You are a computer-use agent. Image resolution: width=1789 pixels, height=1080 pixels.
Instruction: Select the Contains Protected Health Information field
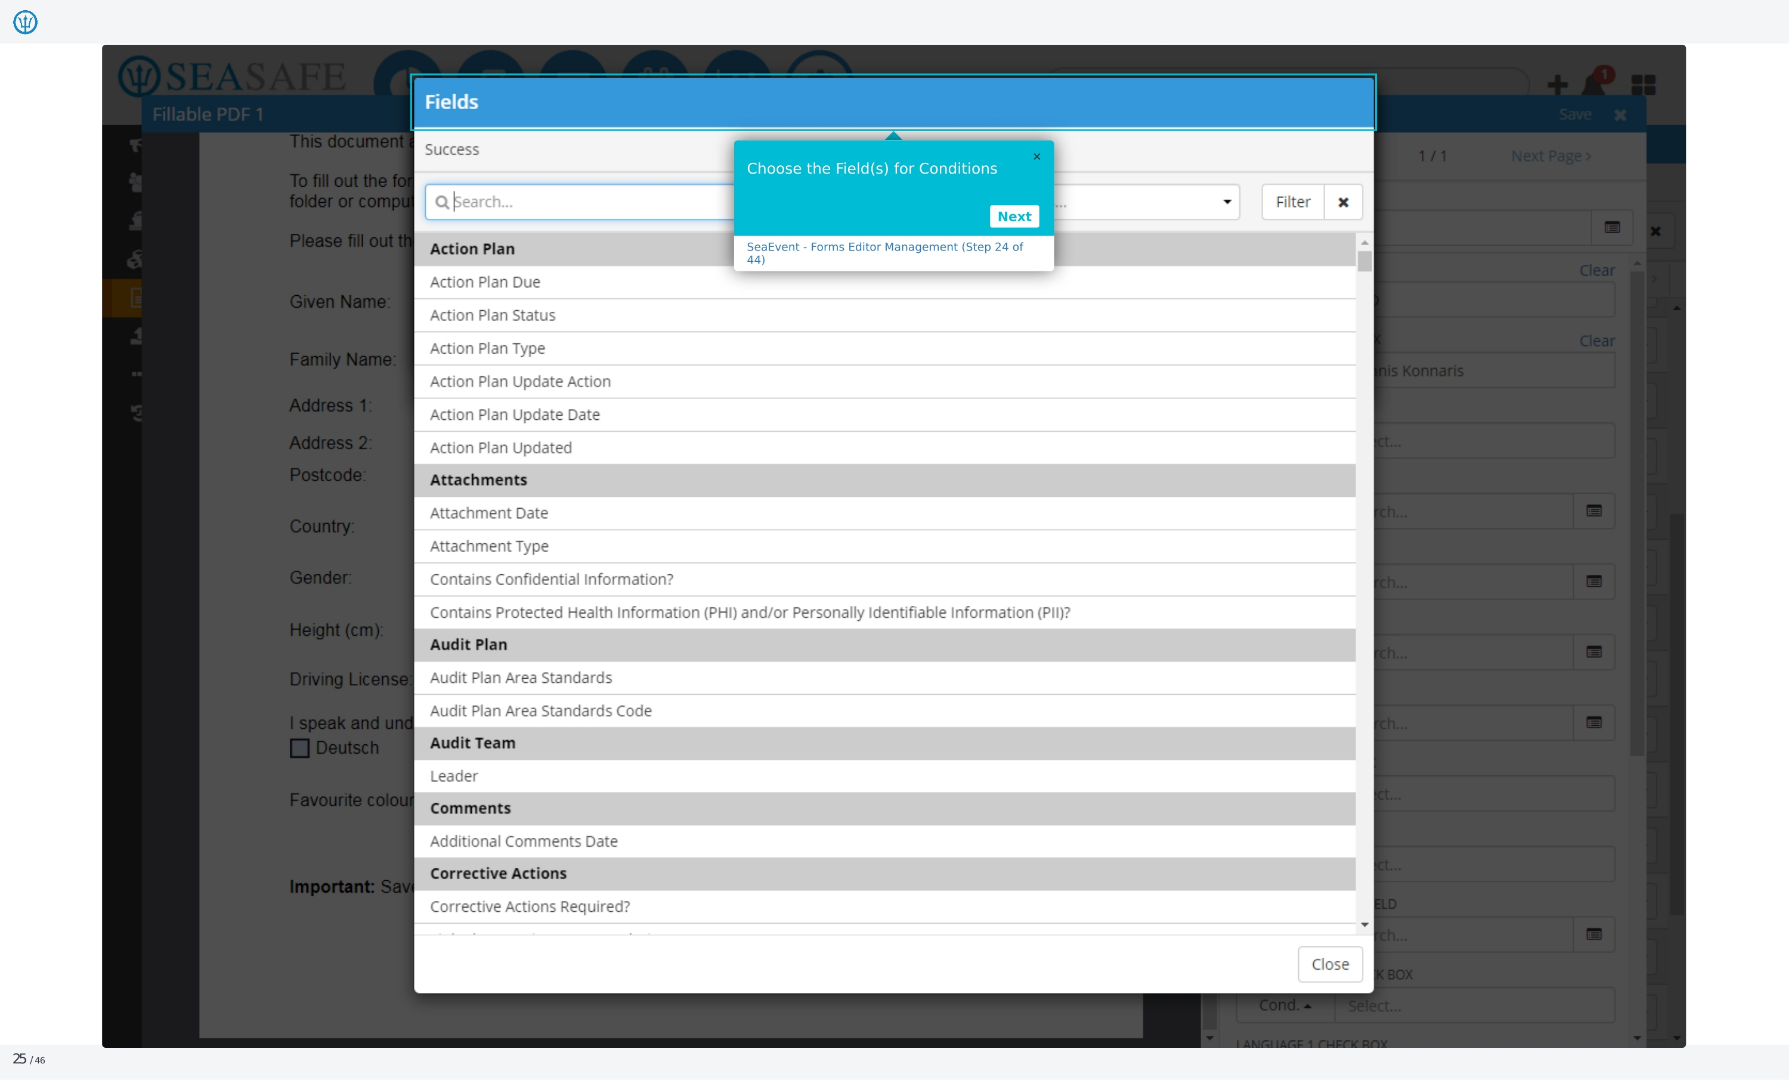point(885,612)
